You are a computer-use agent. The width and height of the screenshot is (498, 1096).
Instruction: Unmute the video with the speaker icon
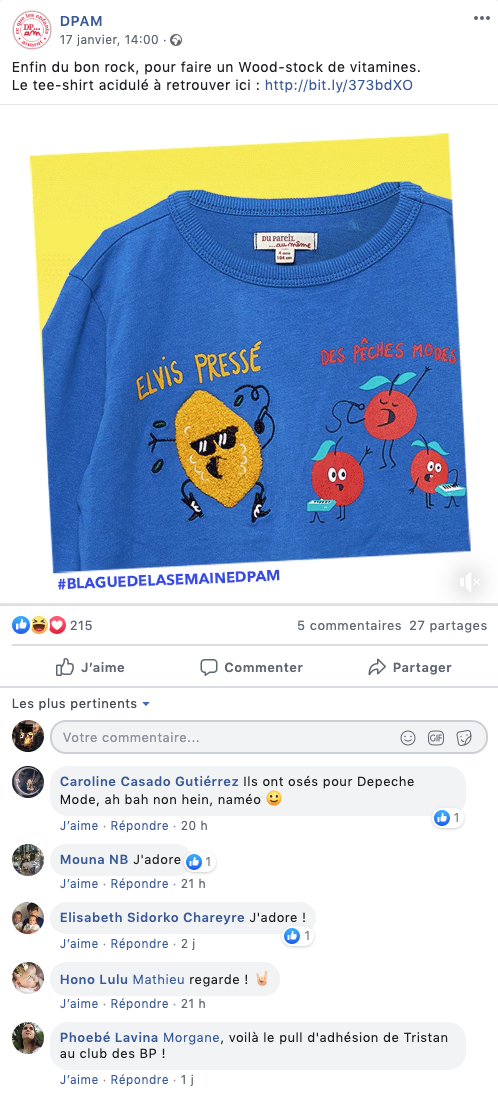(469, 582)
